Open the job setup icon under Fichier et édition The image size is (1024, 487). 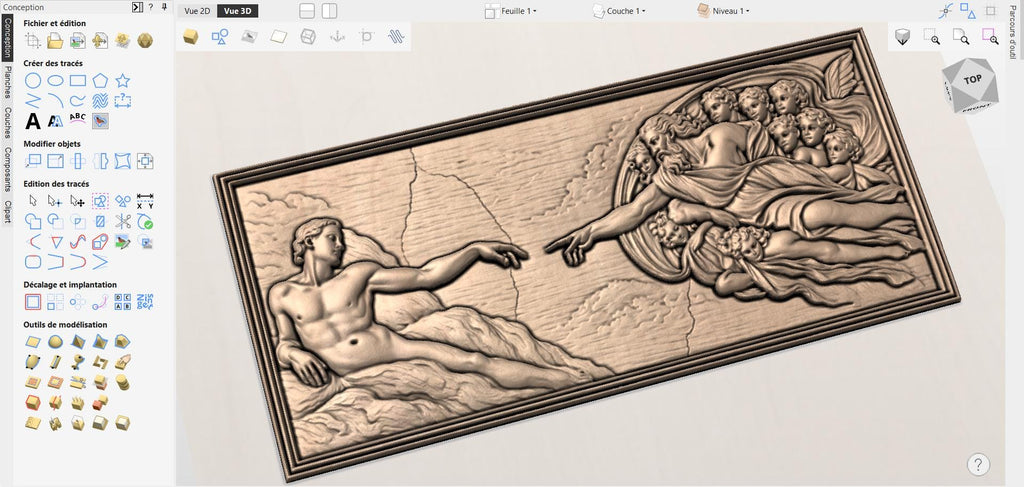pos(33,41)
